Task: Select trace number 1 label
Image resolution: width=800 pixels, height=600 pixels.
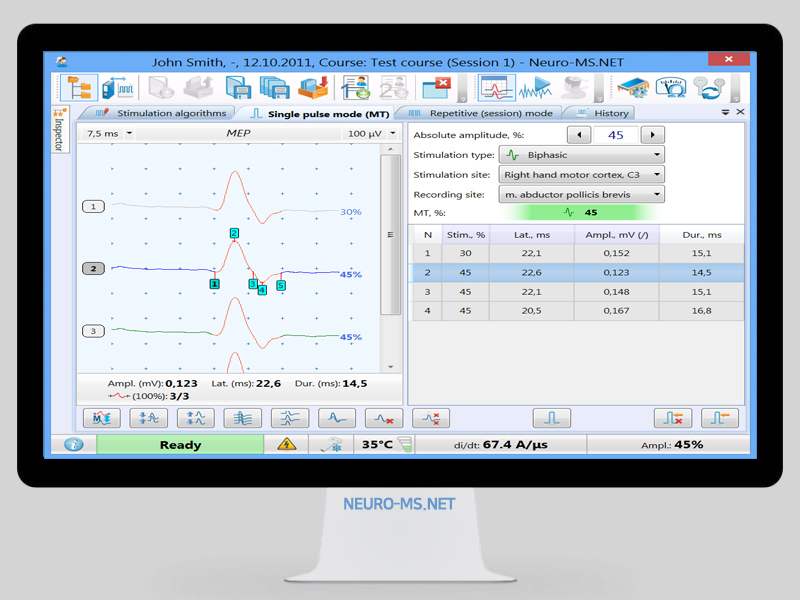Action: [x=94, y=207]
